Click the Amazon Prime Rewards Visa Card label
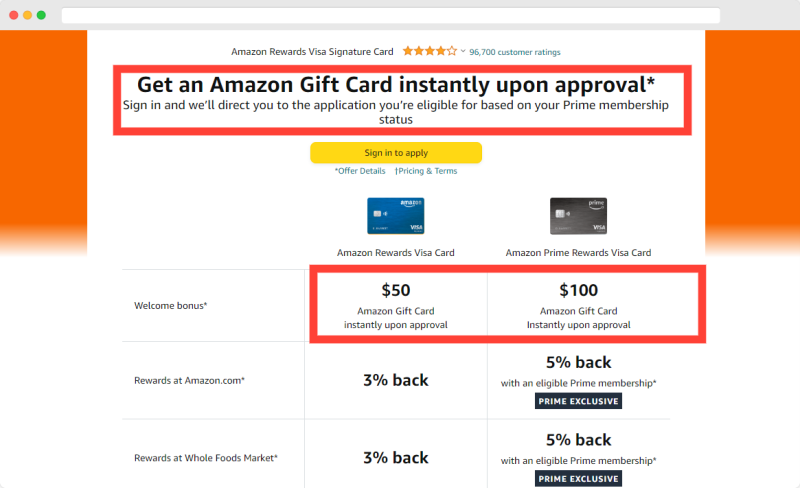Viewport: 800px width, 488px height. click(579, 253)
